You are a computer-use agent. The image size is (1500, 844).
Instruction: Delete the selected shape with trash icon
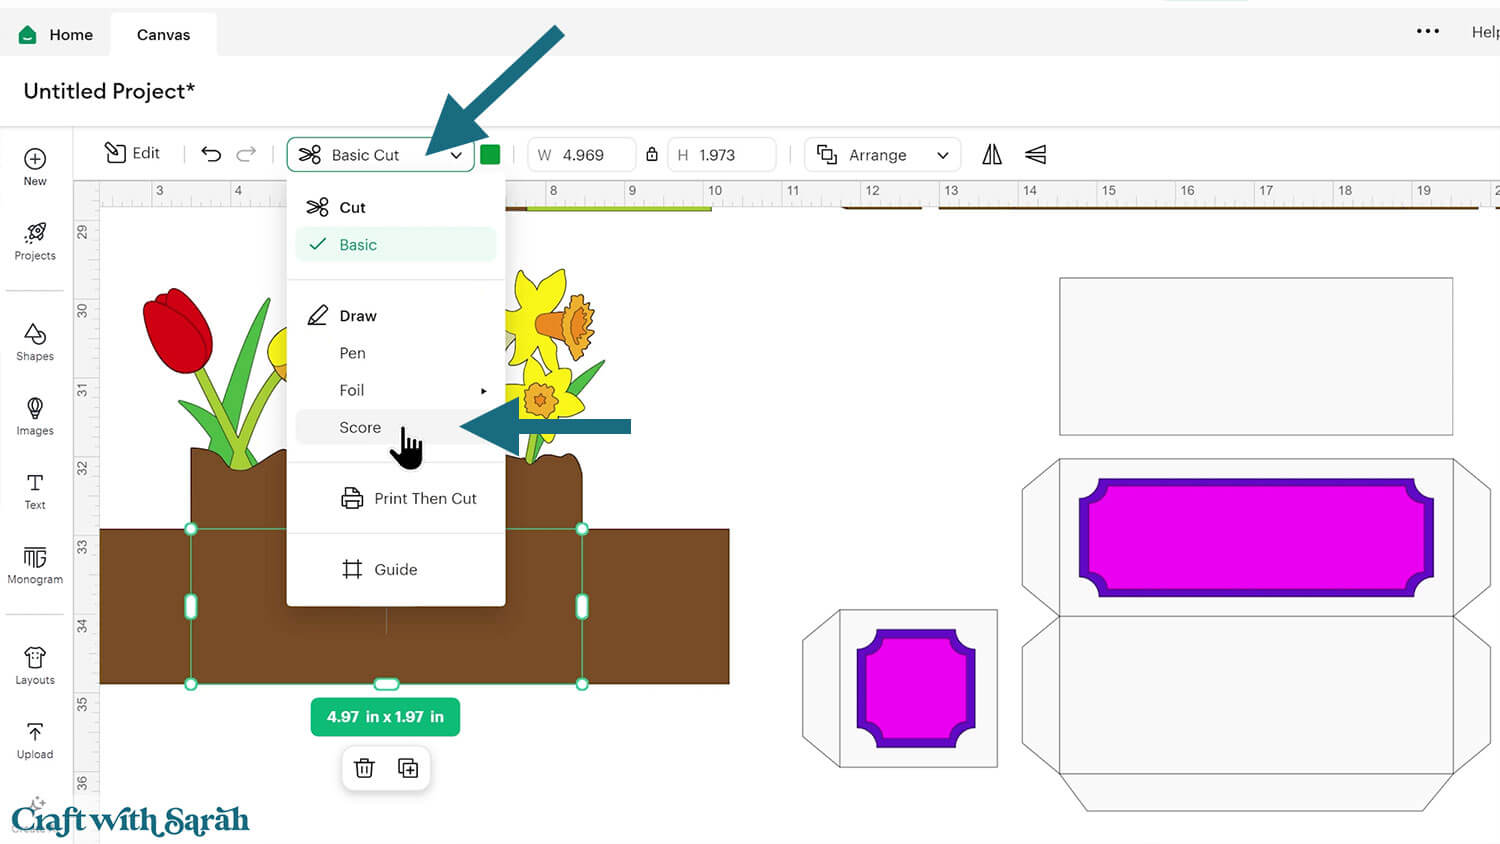[x=364, y=768]
